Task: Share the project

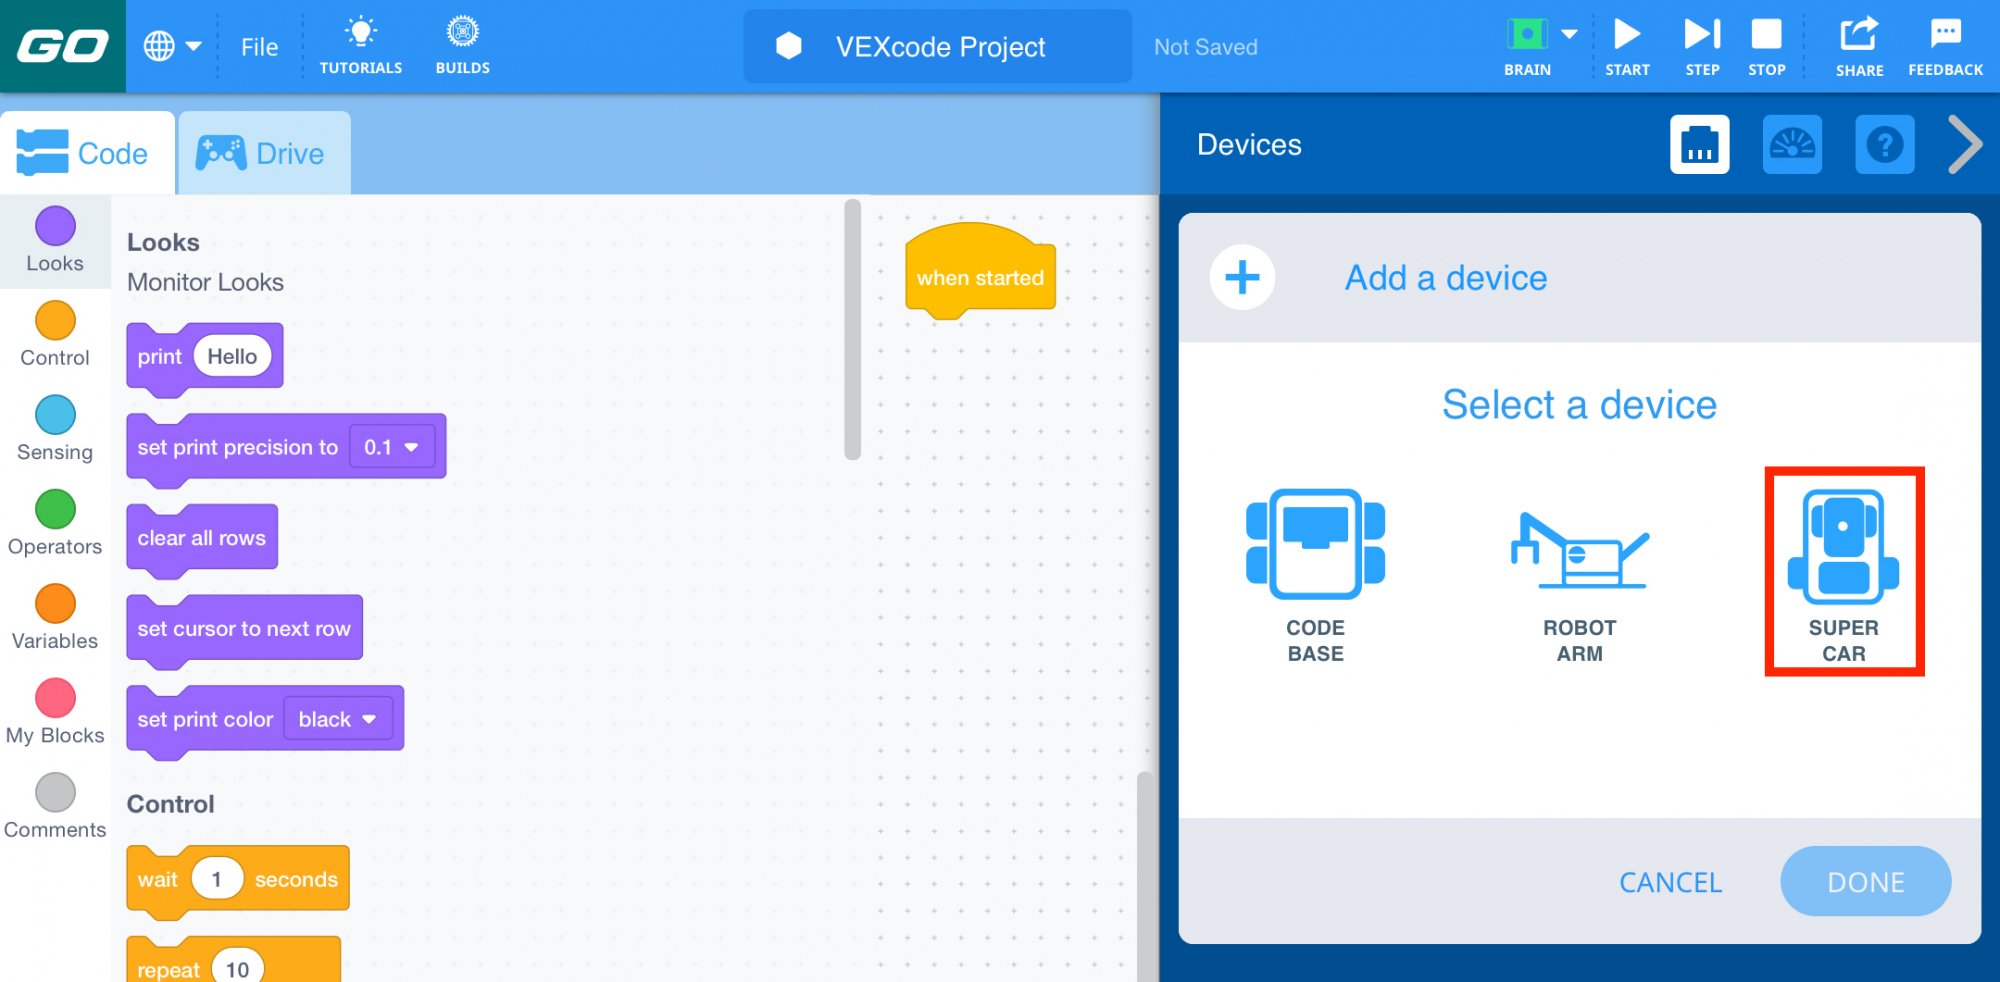Action: 1859,45
